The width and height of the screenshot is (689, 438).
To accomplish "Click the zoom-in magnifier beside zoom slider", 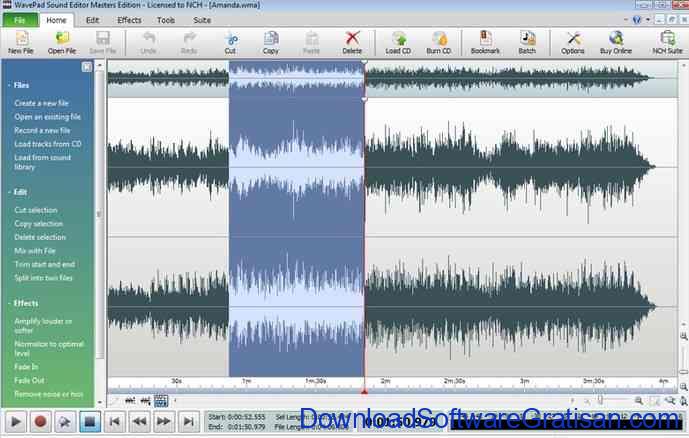I will point(638,401).
